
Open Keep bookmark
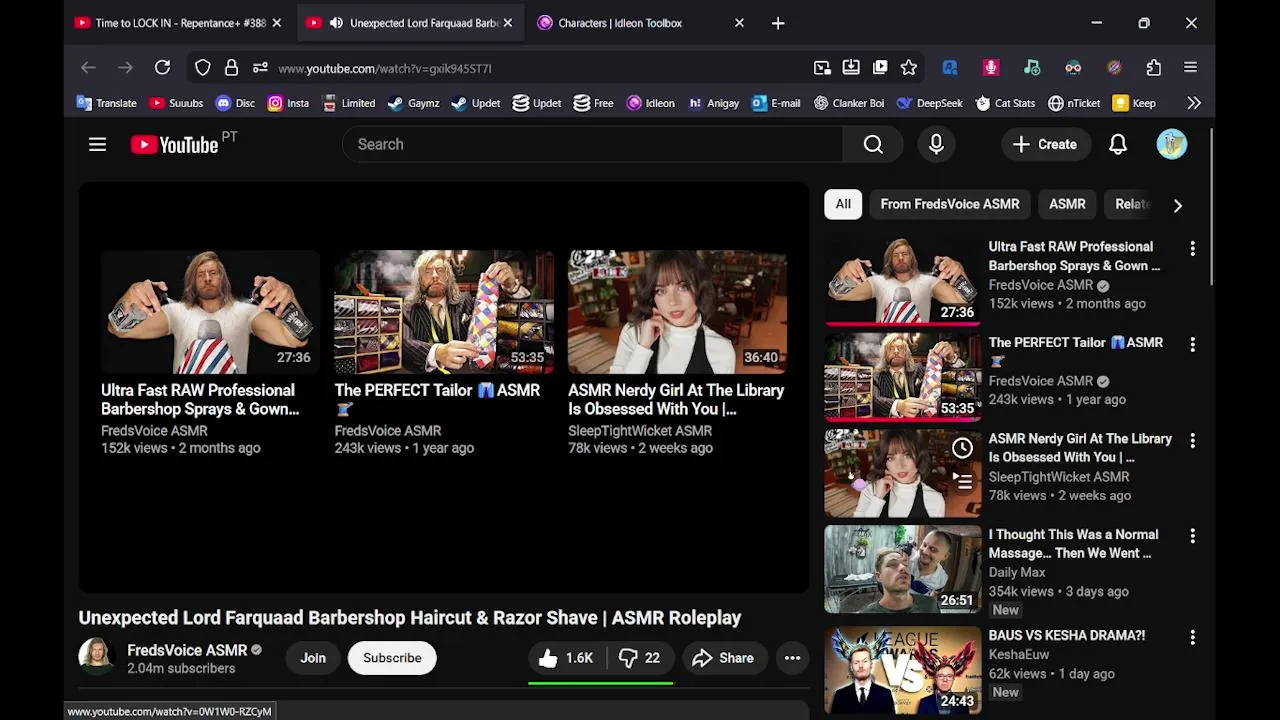coord(1134,103)
